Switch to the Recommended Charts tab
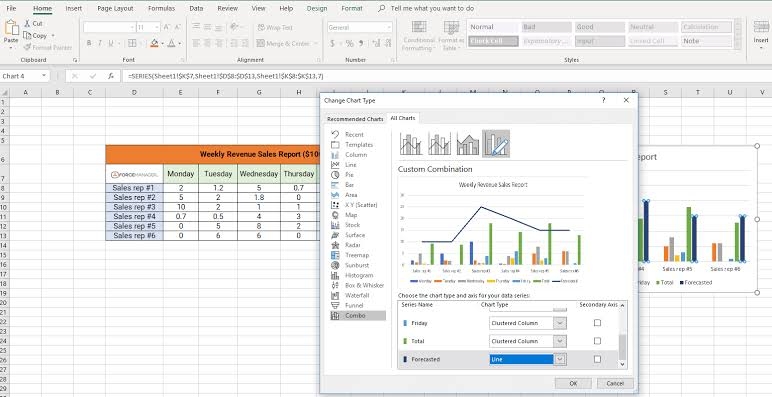The width and height of the screenshot is (772, 397). point(355,119)
